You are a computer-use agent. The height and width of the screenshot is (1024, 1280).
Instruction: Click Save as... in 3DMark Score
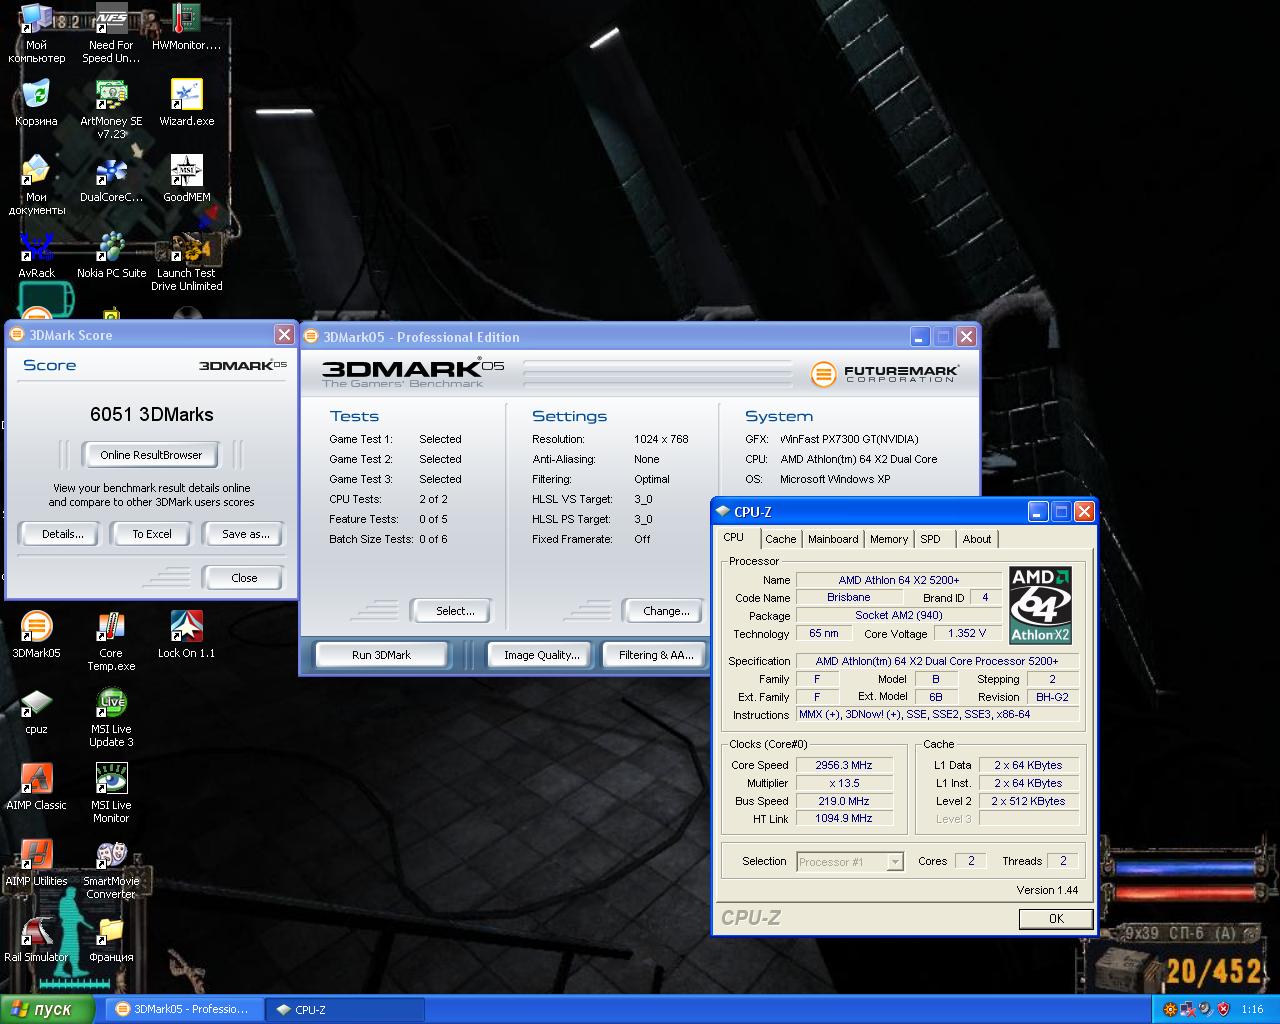tap(245, 534)
